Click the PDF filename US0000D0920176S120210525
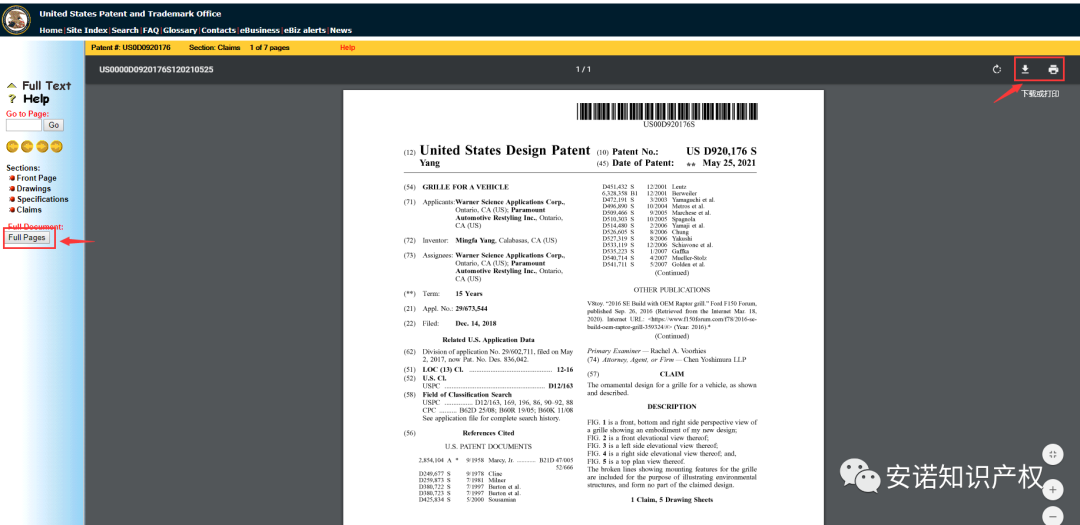 pos(156,70)
